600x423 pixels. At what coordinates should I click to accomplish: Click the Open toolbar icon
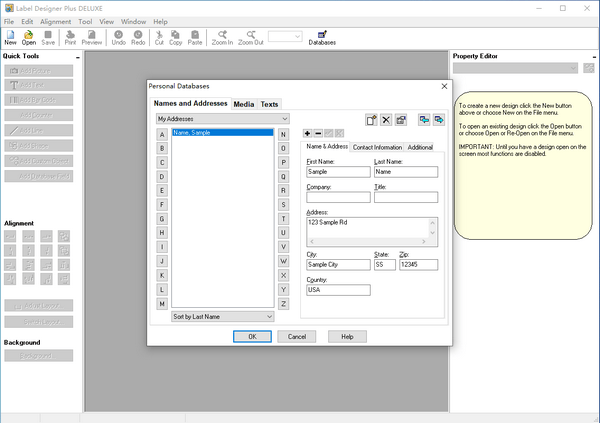pos(29,38)
